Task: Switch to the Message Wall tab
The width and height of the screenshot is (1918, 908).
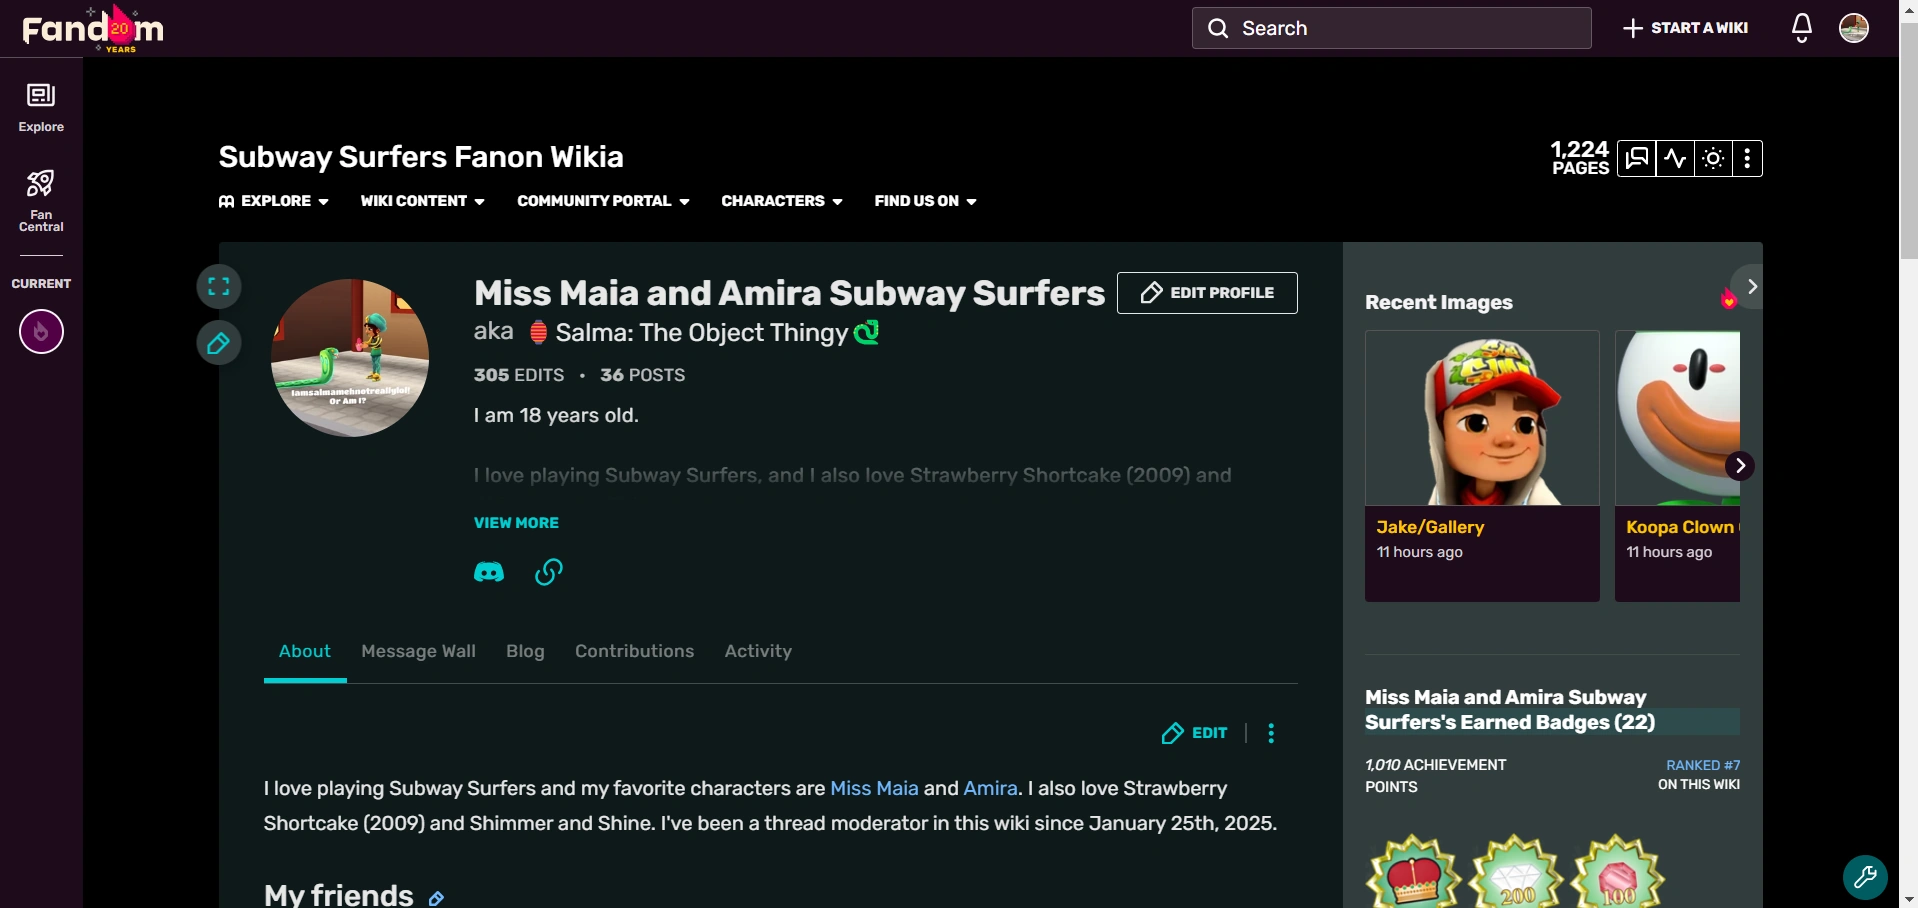Action: click(418, 652)
